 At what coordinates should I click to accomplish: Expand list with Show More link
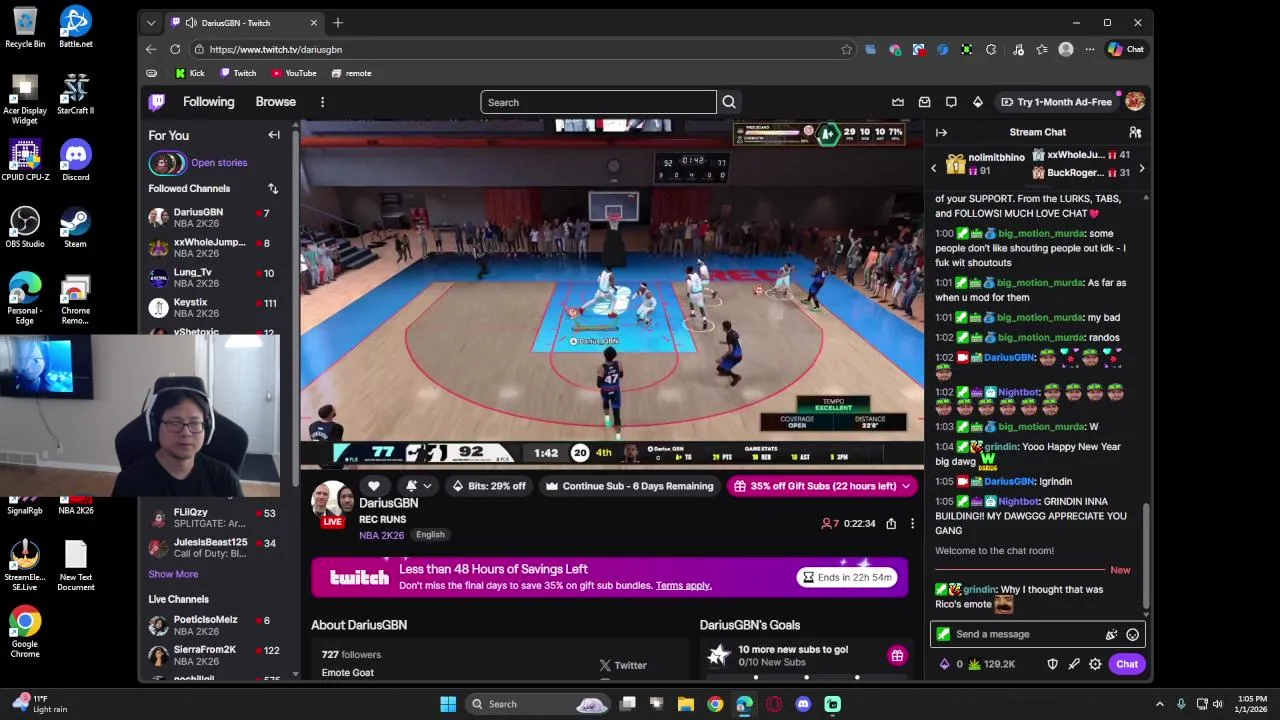(173, 574)
